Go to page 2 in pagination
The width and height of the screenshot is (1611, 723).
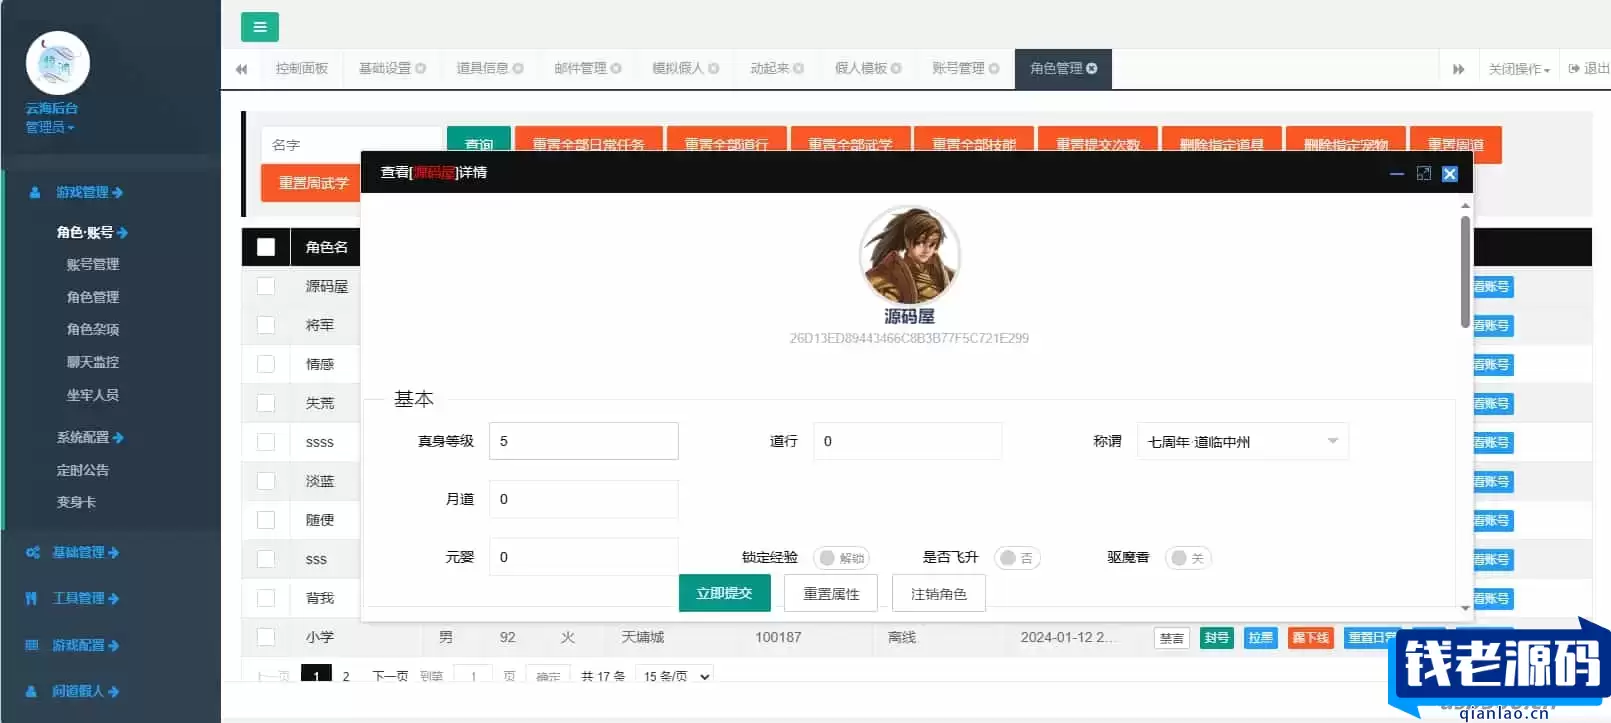pos(346,677)
